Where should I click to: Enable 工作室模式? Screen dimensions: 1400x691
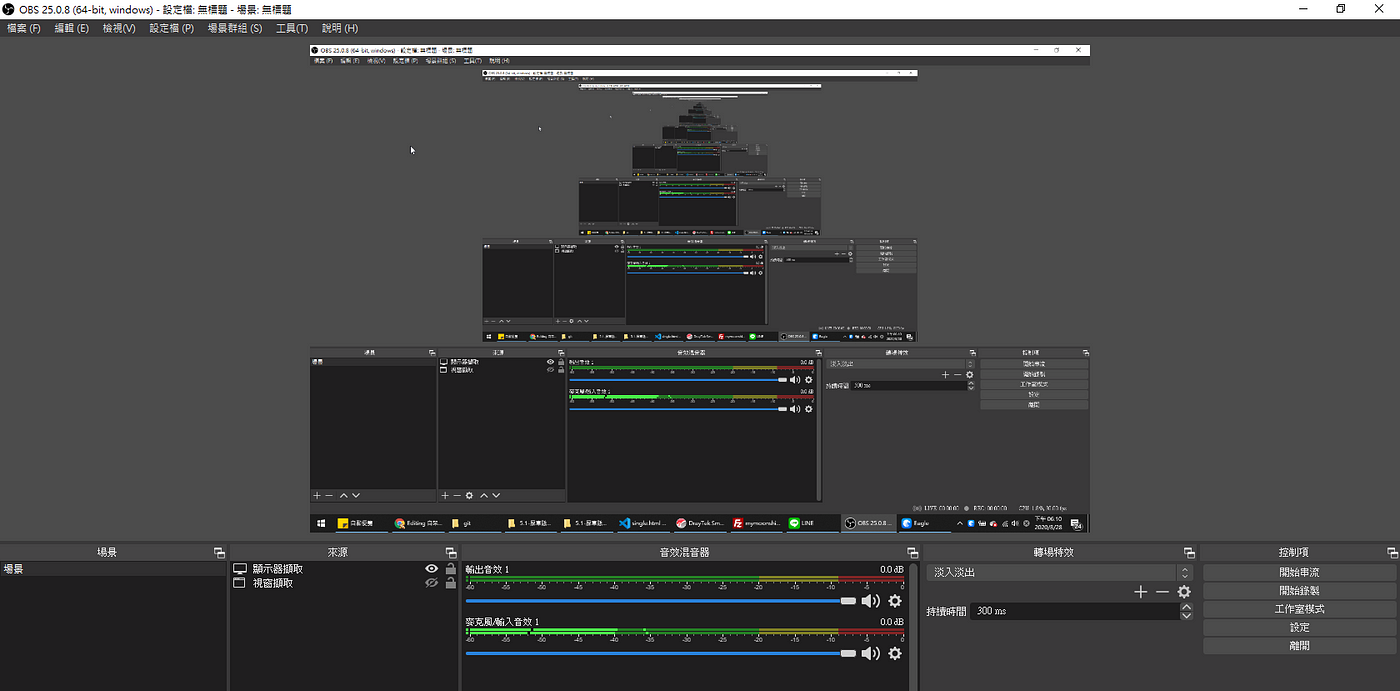click(1299, 609)
